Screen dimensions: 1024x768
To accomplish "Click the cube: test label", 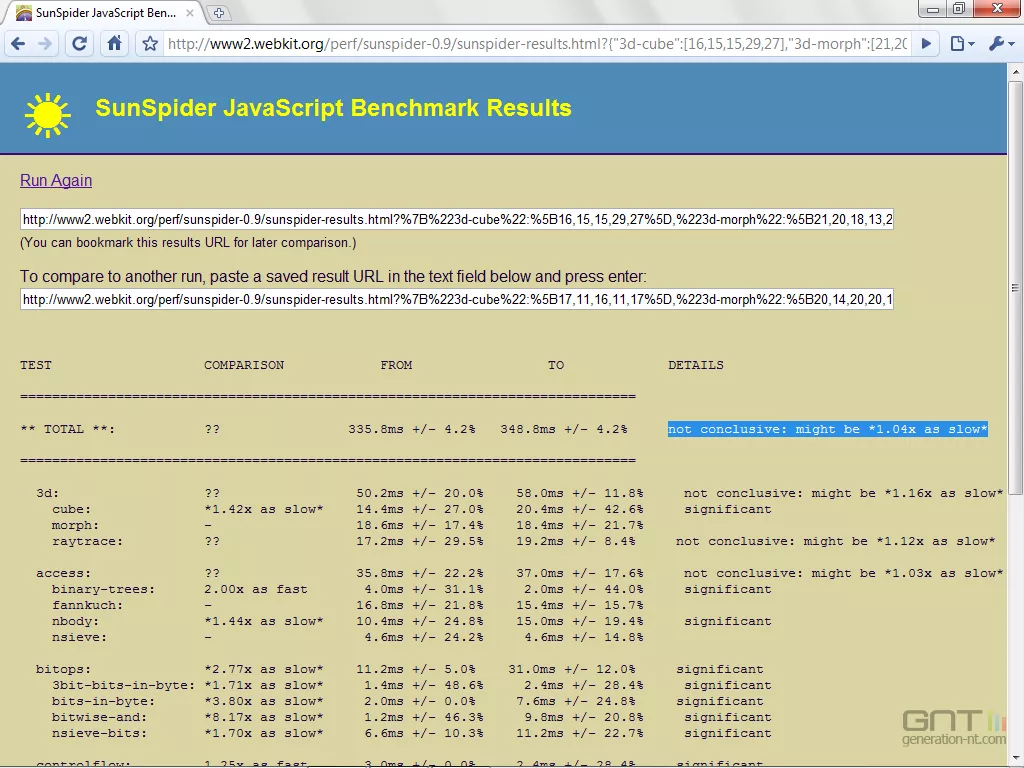I will (72, 509).
